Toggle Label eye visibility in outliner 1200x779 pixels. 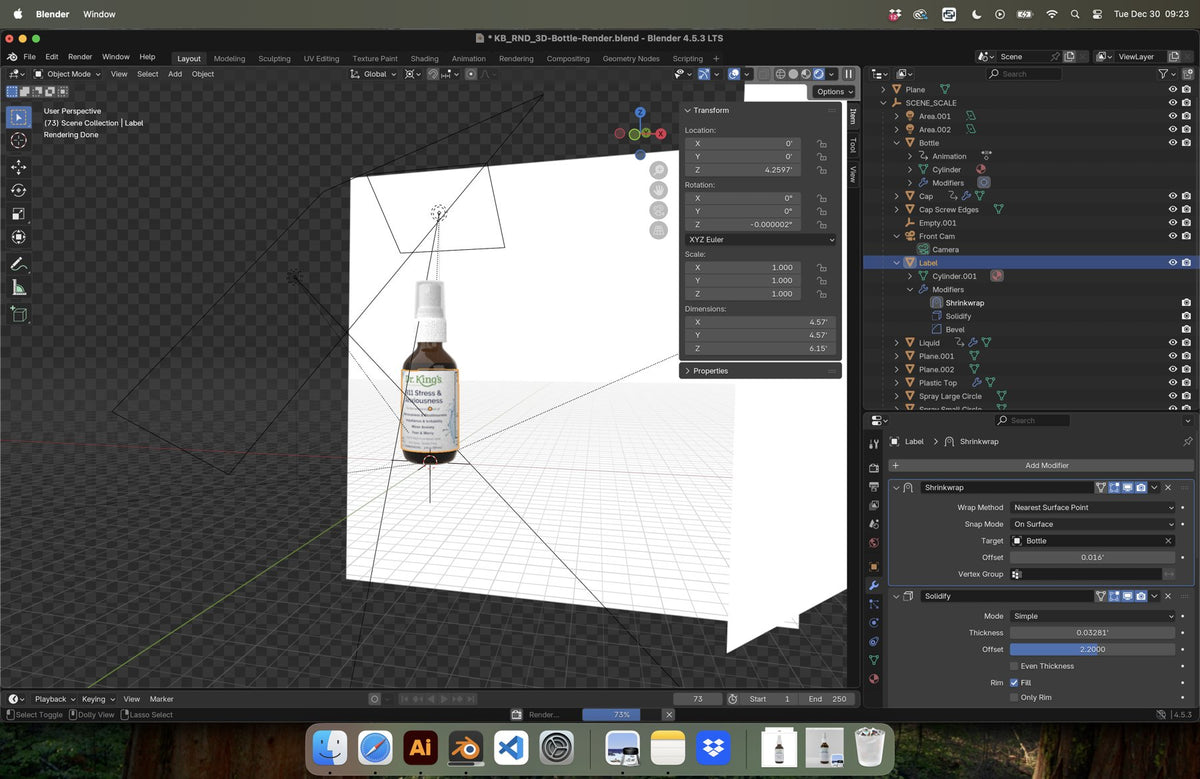(1173, 263)
